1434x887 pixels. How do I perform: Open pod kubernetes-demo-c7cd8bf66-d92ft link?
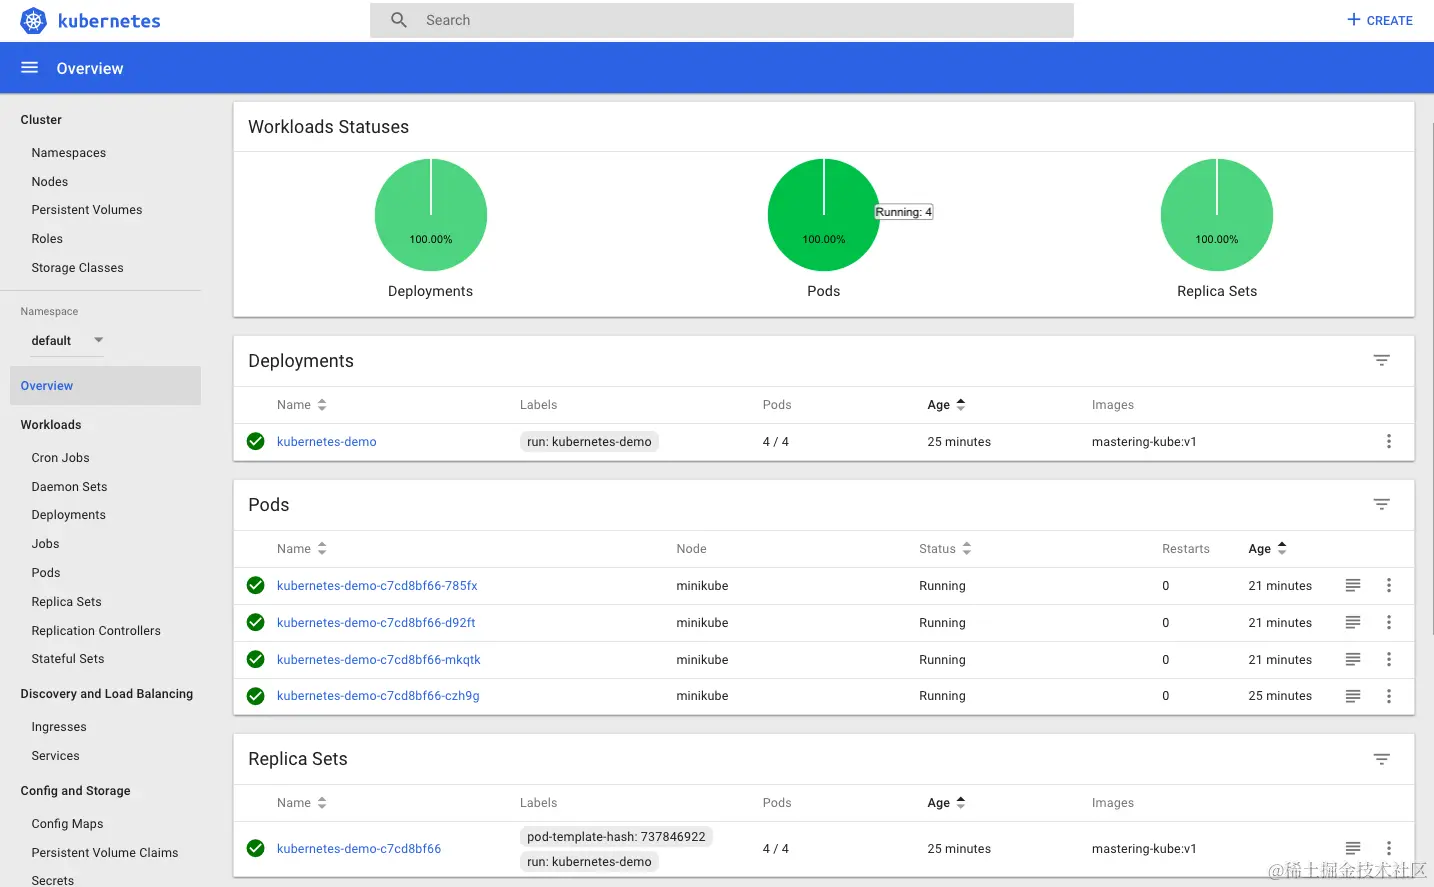[376, 622]
